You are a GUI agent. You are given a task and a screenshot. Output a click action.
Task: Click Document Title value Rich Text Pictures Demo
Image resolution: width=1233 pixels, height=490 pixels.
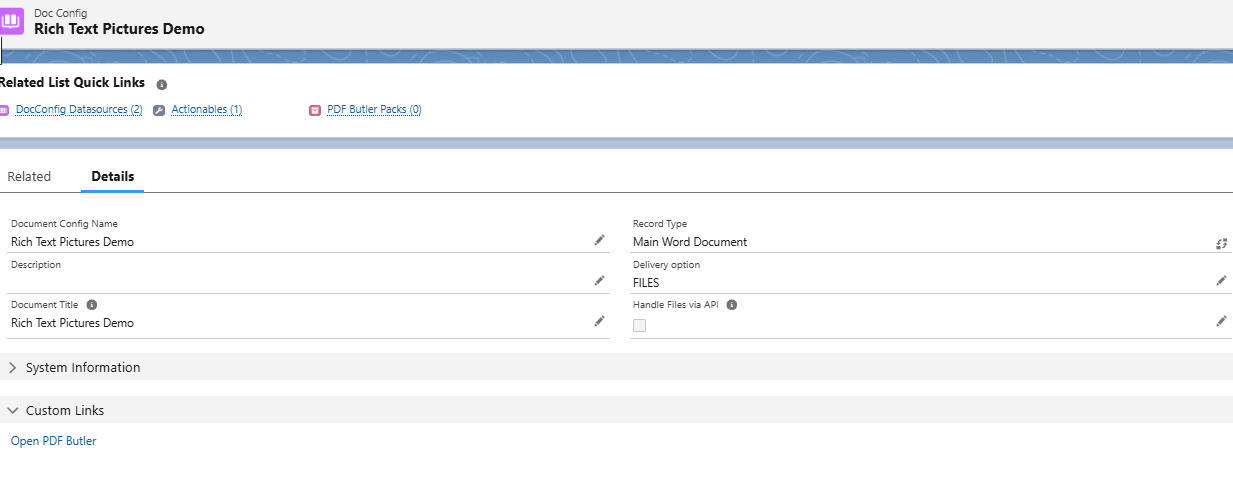[x=72, y=323]
